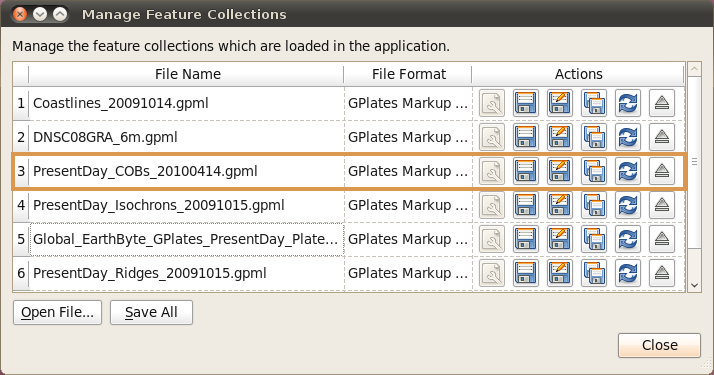Edit configuration icon for DNSC08GRA_6m.gpml
The height and width of the screenshot is (375, 714).
point(492,137)
